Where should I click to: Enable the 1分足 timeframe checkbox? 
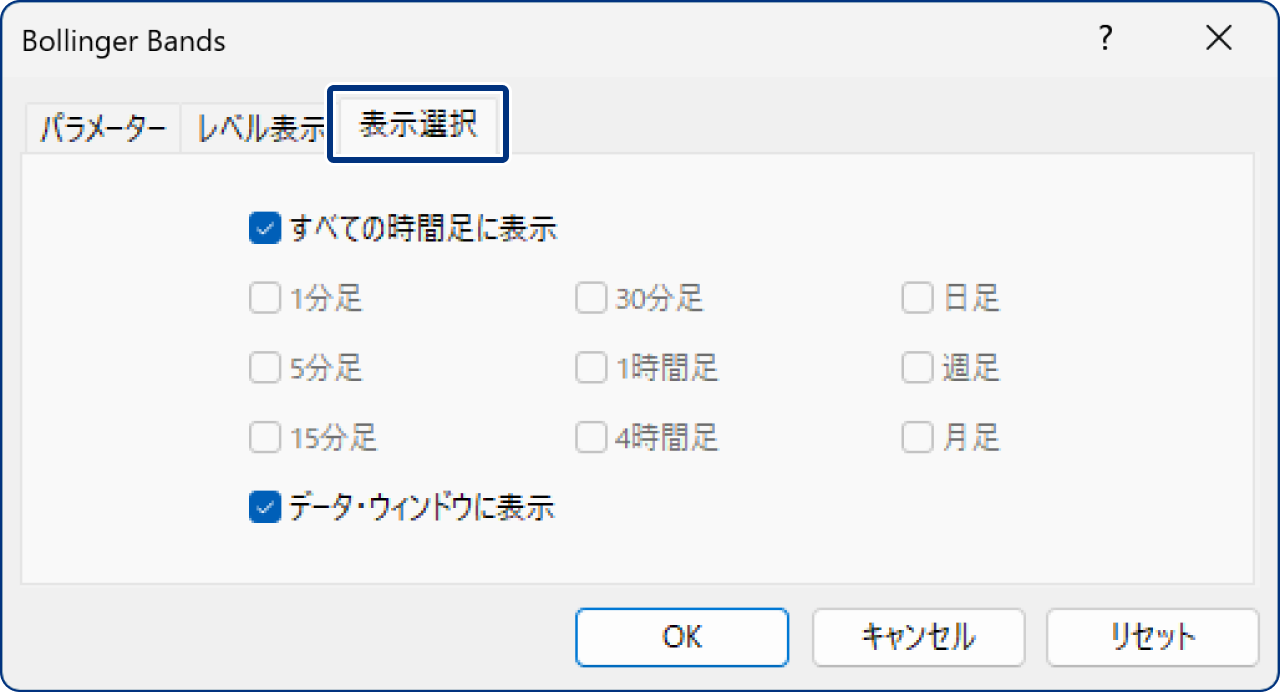[264, 297]
